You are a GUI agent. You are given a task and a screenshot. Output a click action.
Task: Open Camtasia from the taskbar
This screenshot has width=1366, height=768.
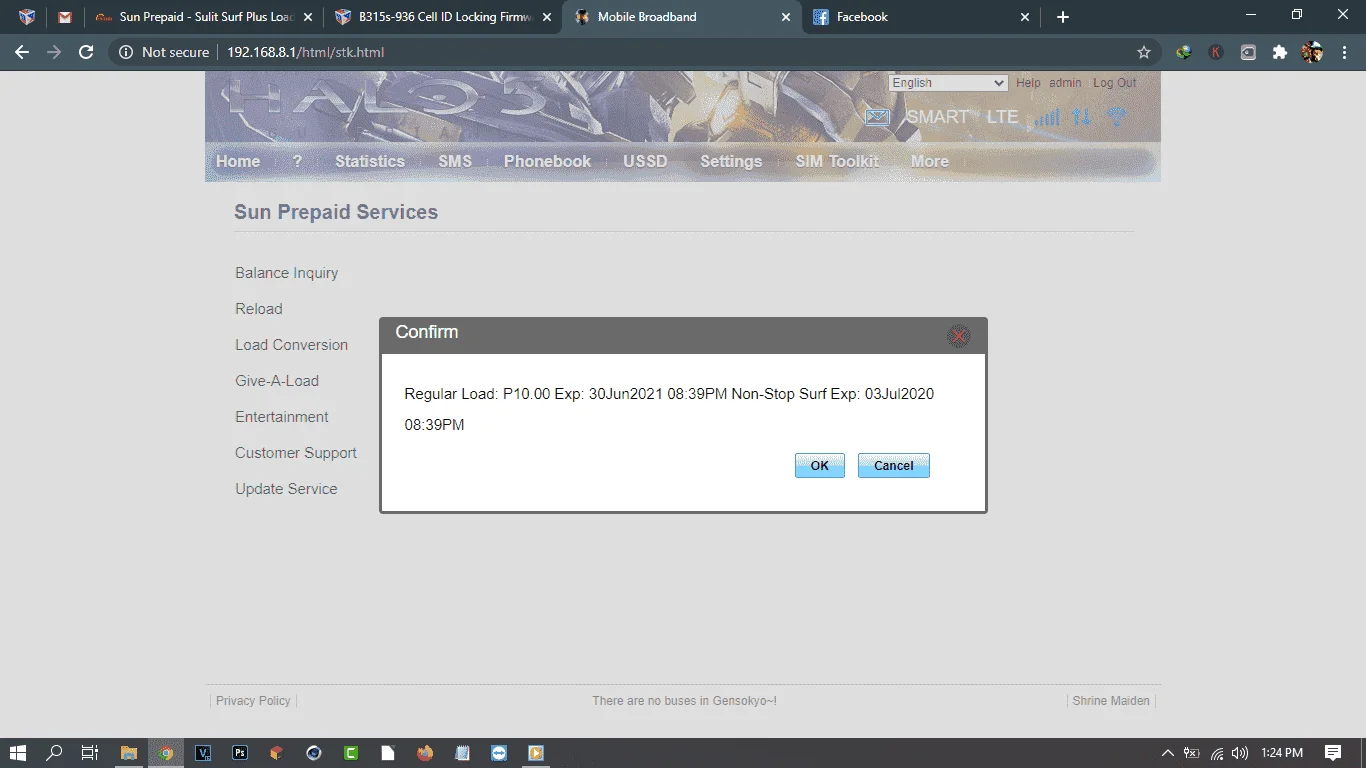coord(351,753)
